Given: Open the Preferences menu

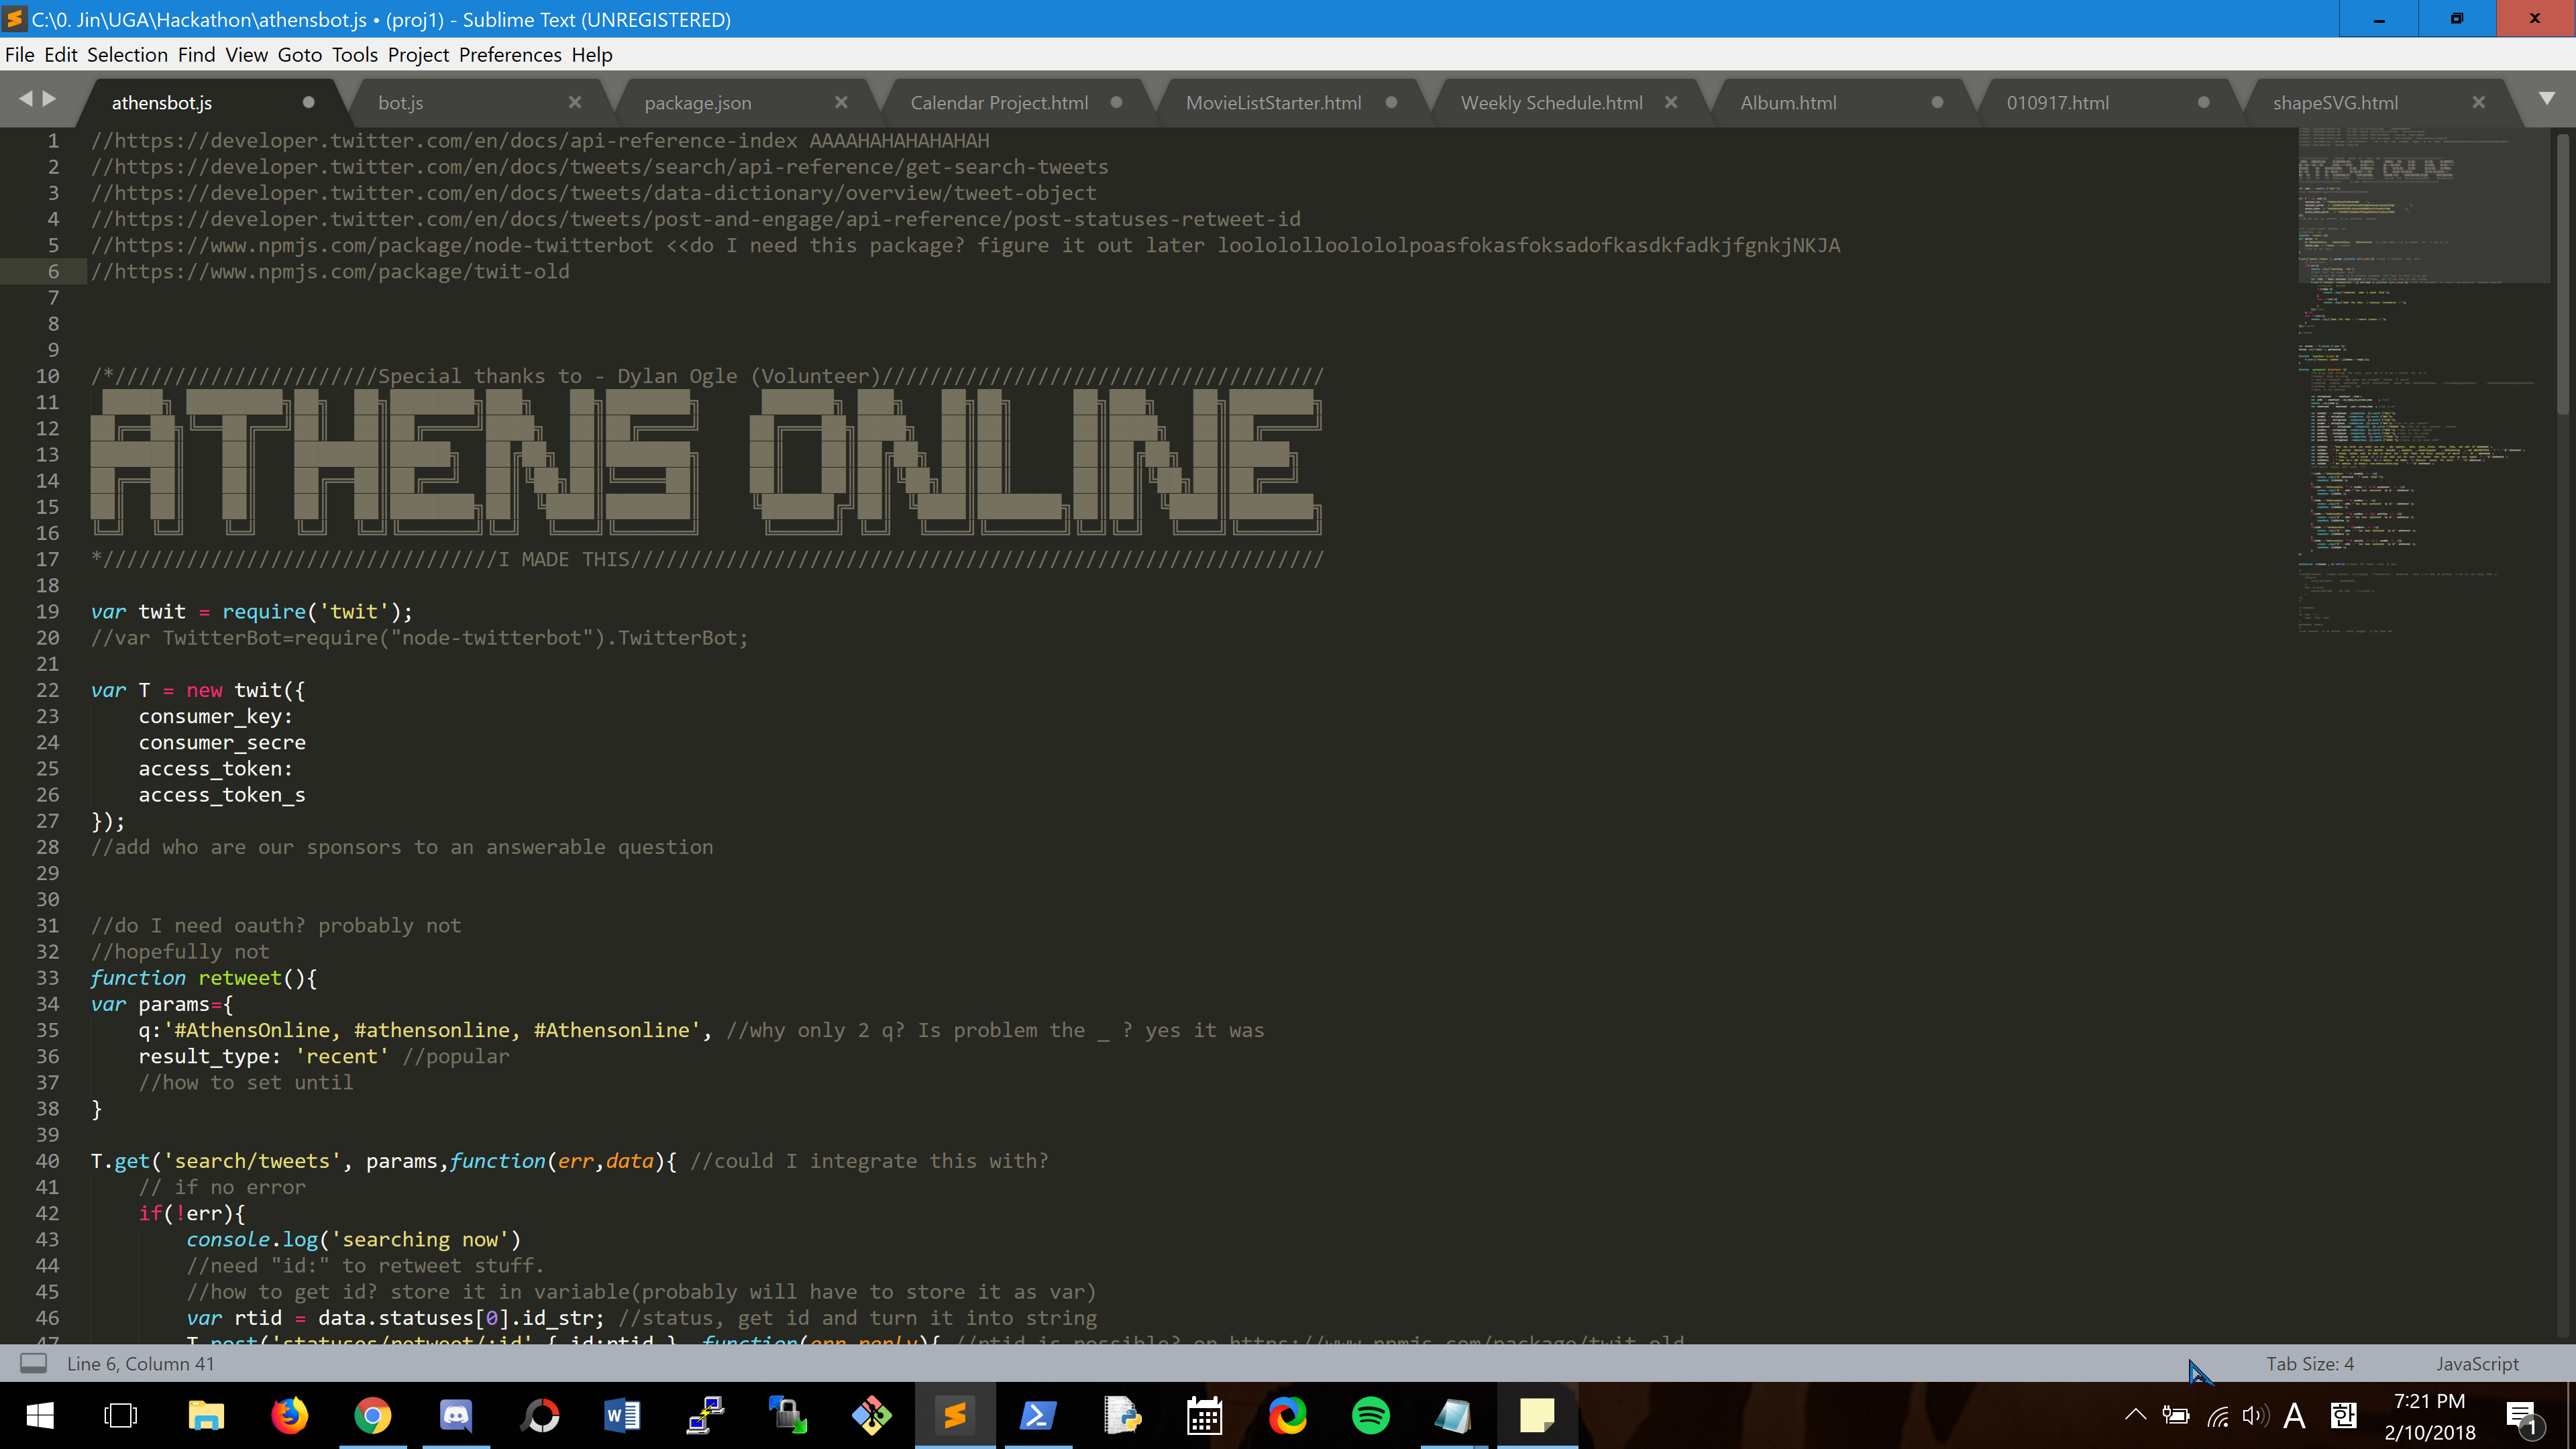Looking at the screenshot, I should 510,55.
